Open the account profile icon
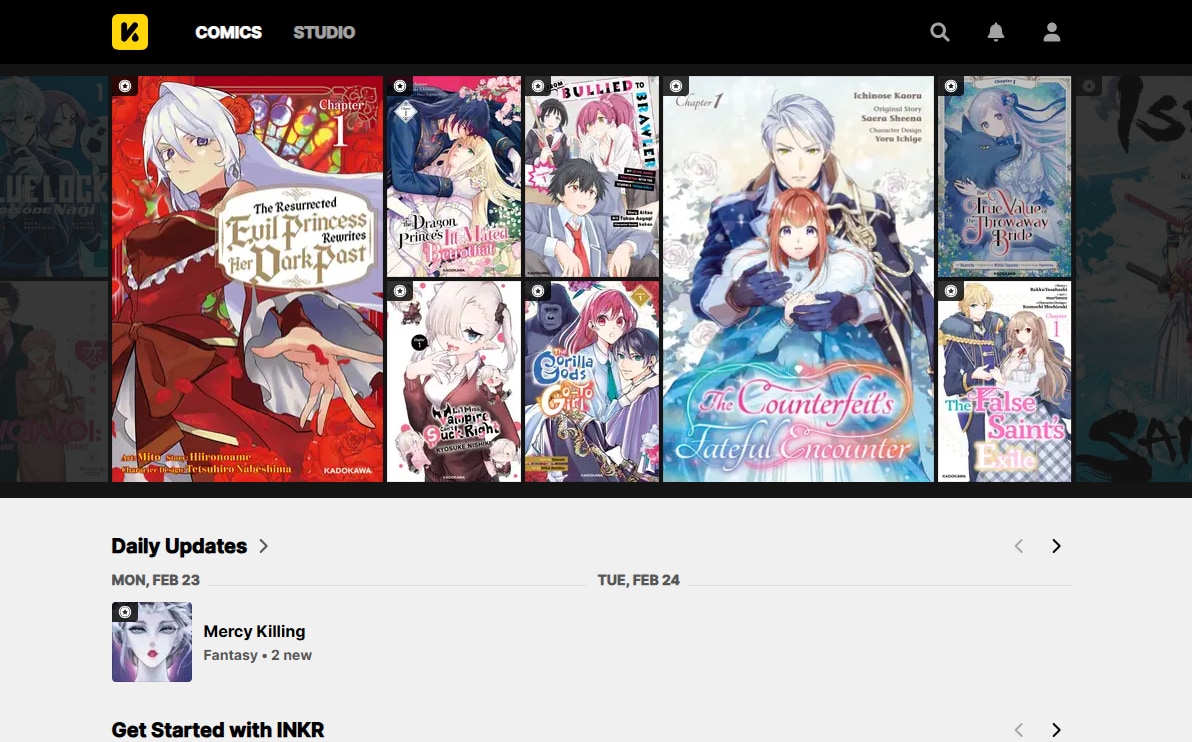Screen dimensions: 1192x742 point(1052,31)
